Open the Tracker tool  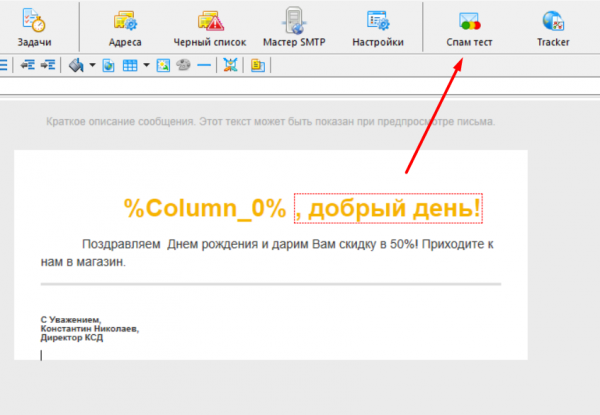coord(553,28)
